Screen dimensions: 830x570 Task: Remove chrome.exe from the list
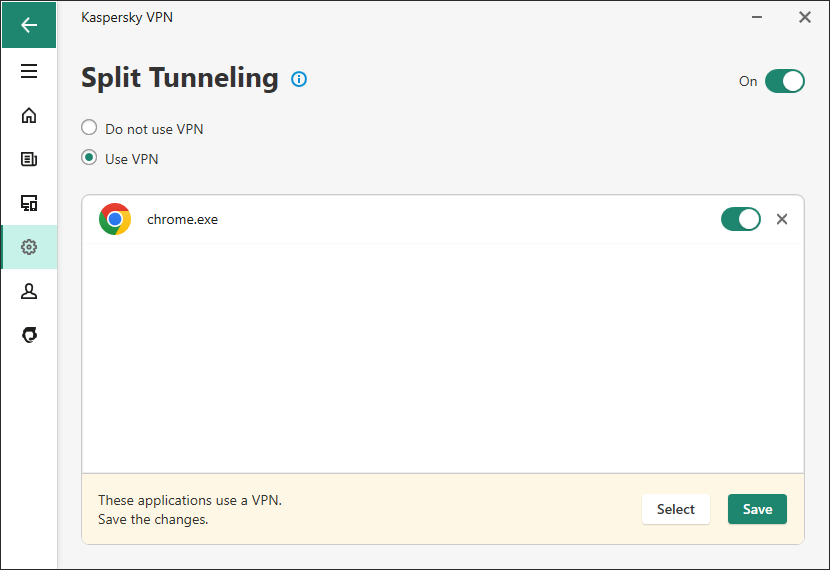pyautogui.click(x=782, y=219)
